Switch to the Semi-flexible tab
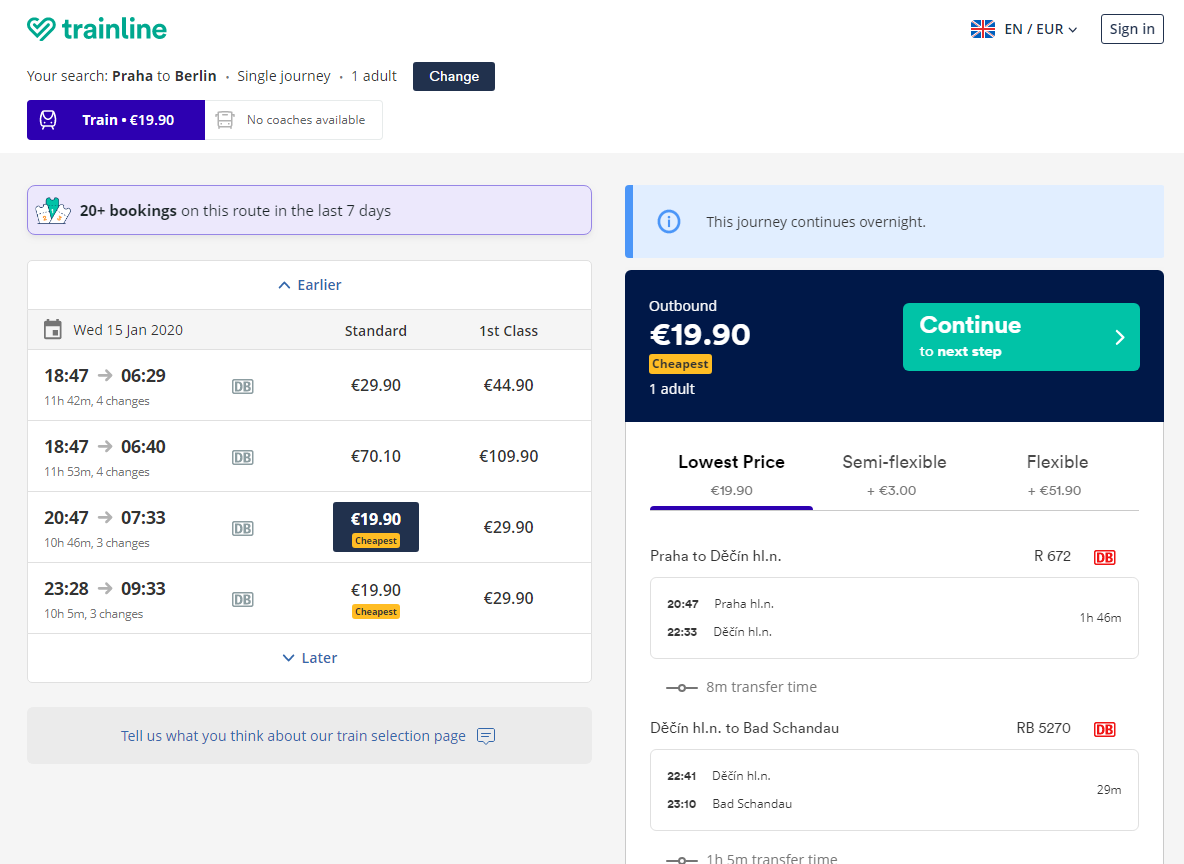1184x864 pixels. (894, 474)
